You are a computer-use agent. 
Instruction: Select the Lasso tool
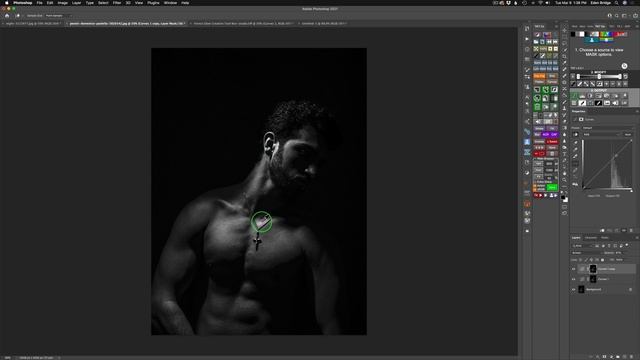click(564, 43)
